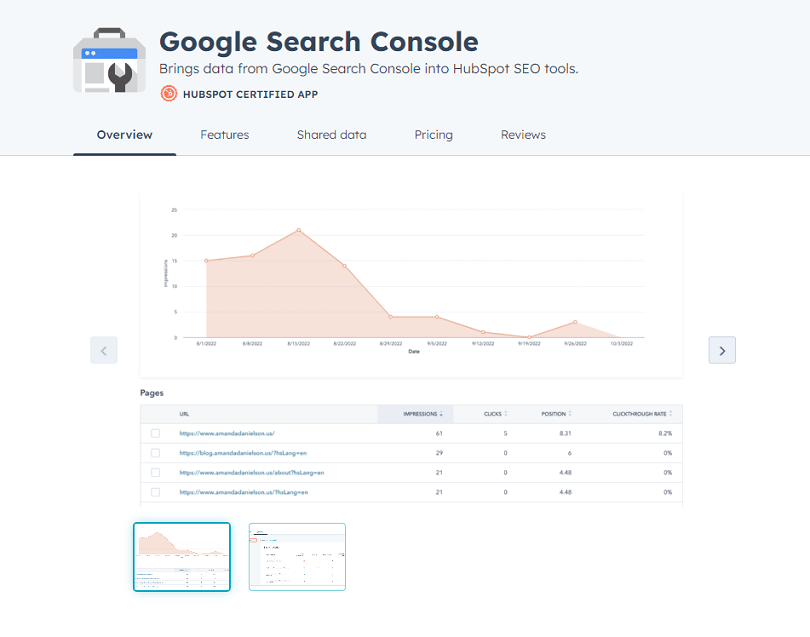810x637 pixels.
Task: Open the blog.amandadanielson.us/?hsLang=en link
Action: [x=243, y=453]
